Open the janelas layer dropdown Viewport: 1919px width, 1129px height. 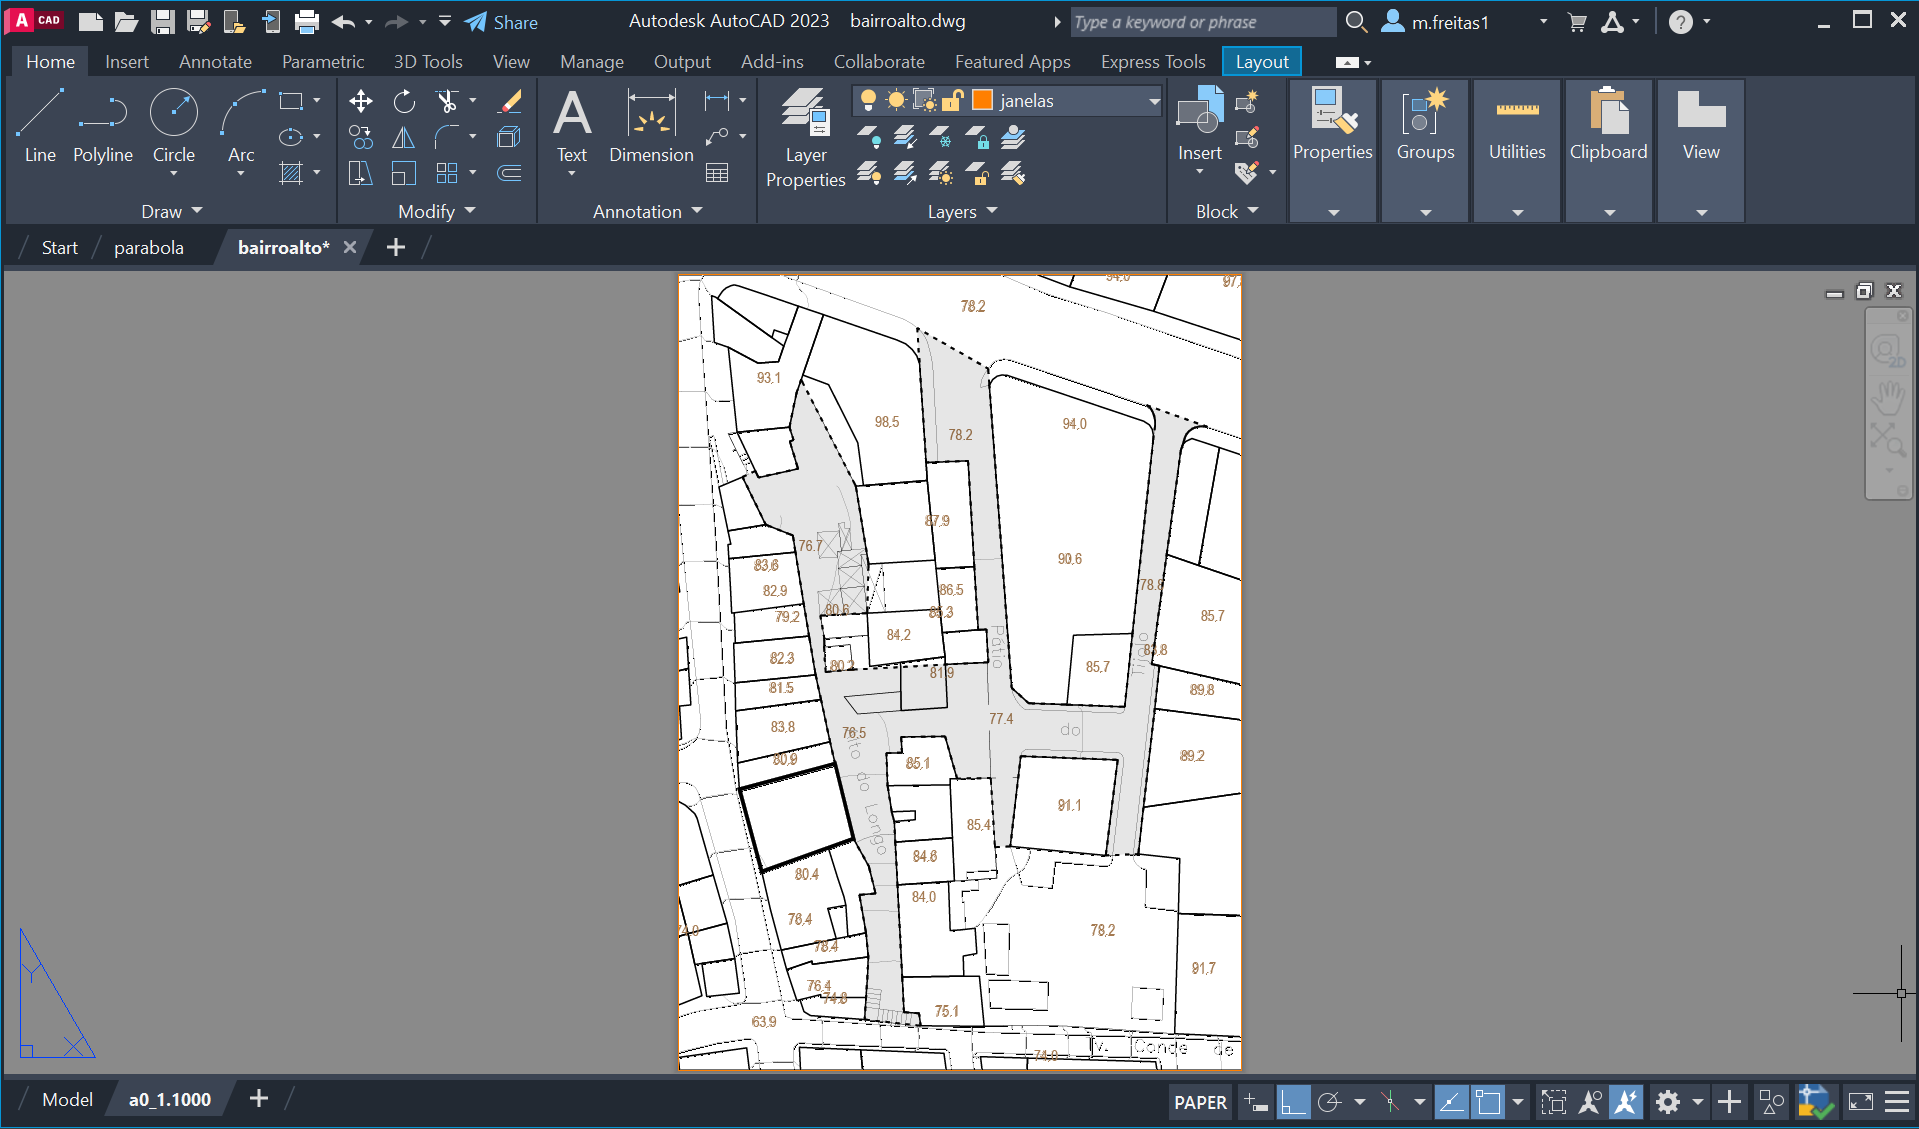(1153, 101)
